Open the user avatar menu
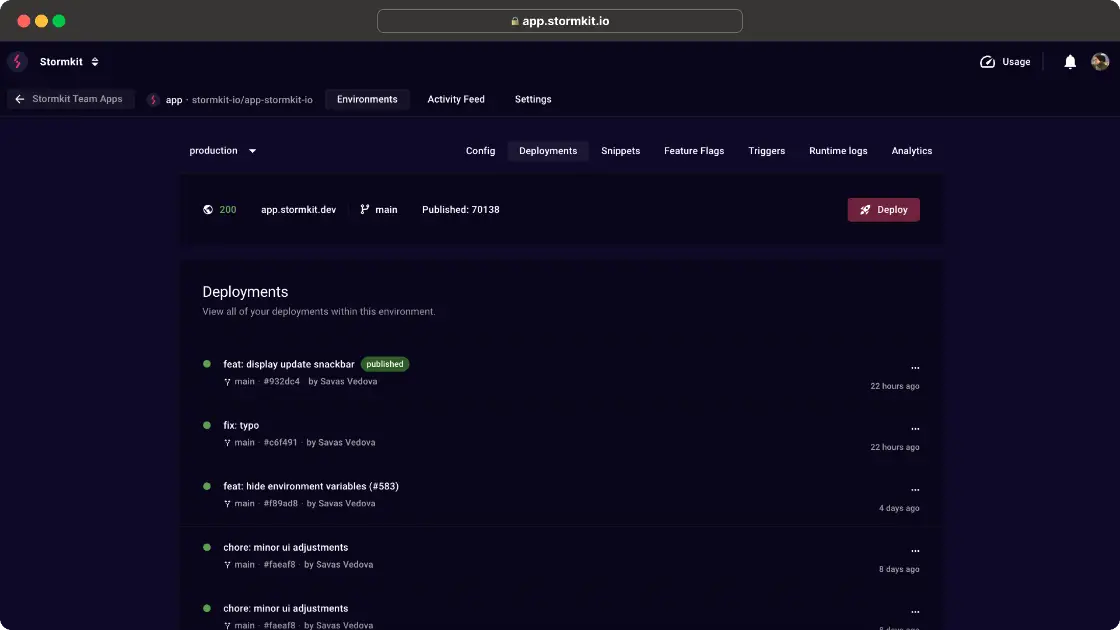 point(1099,62)
